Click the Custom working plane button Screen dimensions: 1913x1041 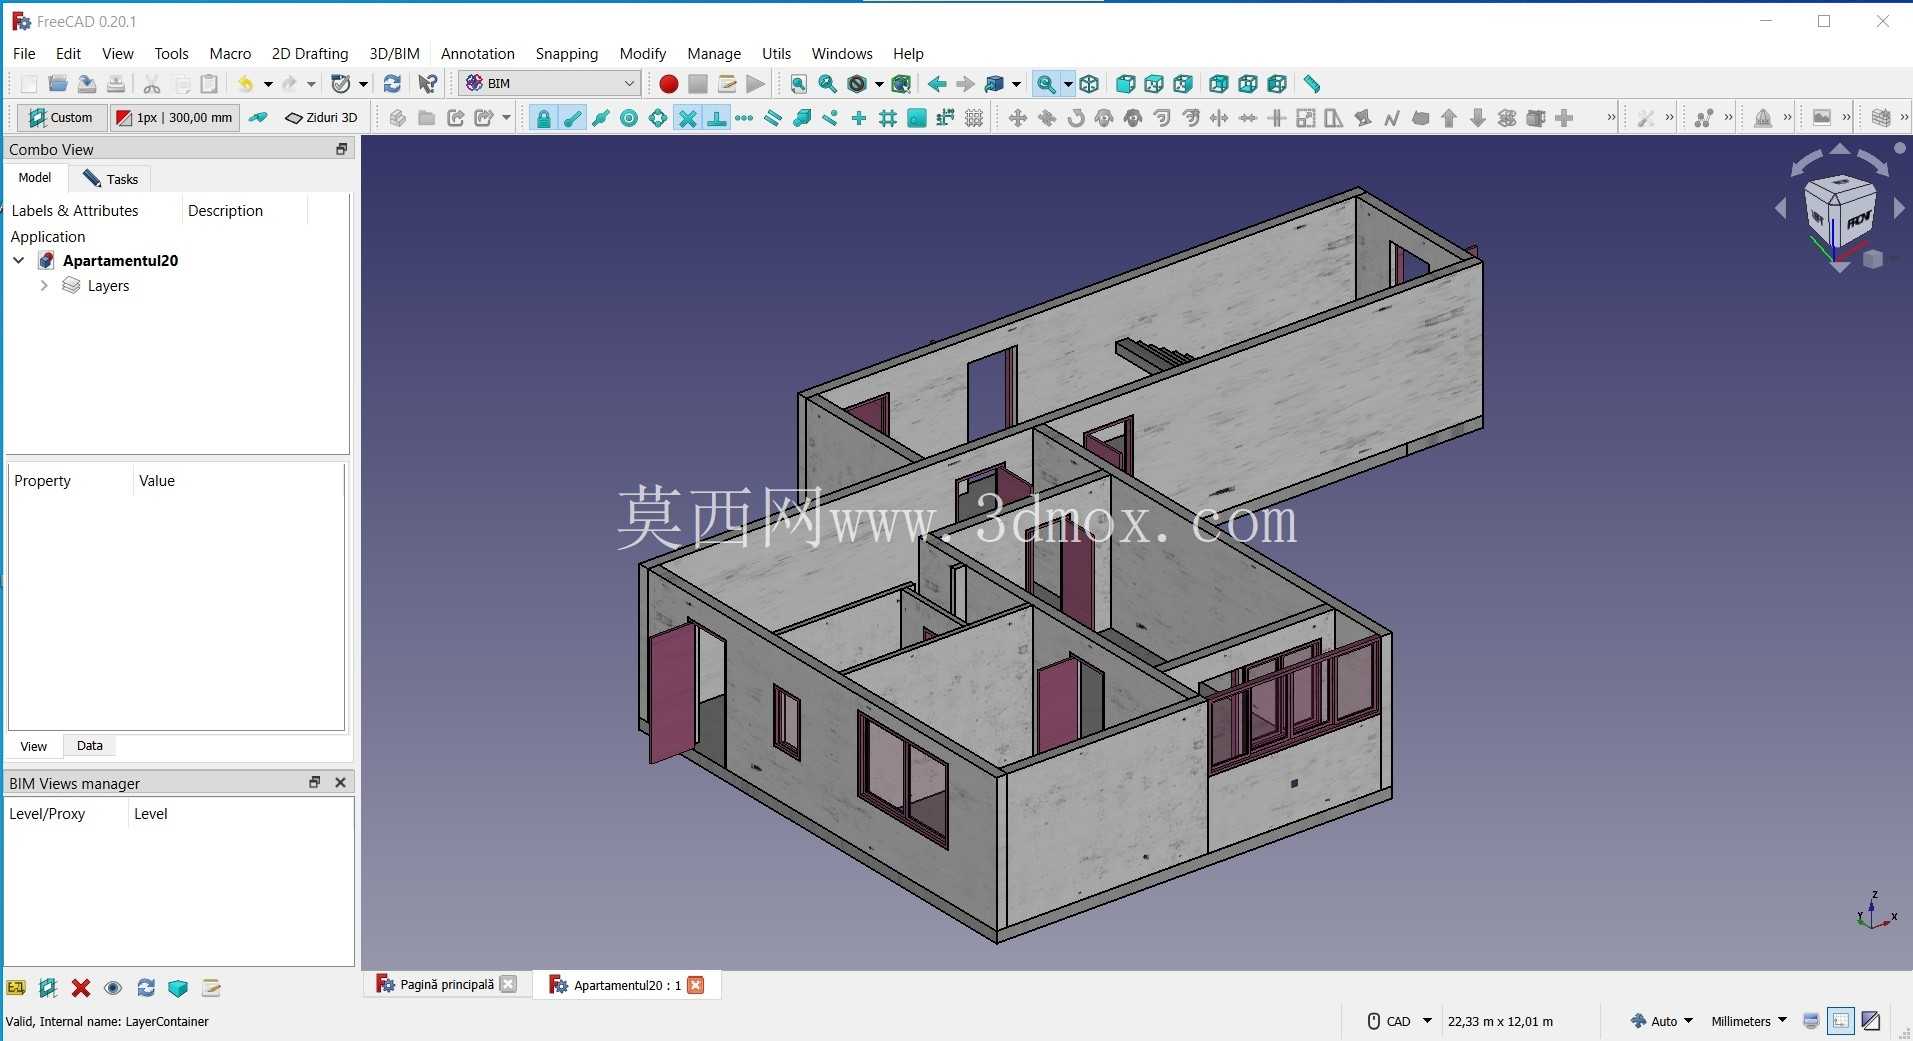[x=60, y=118]
